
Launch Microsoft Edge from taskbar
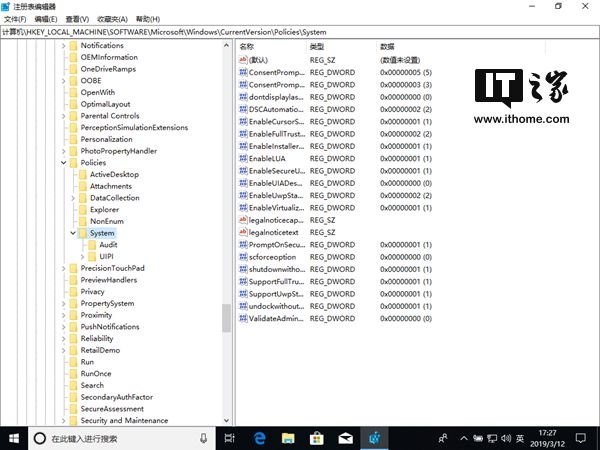pos(260,438)
